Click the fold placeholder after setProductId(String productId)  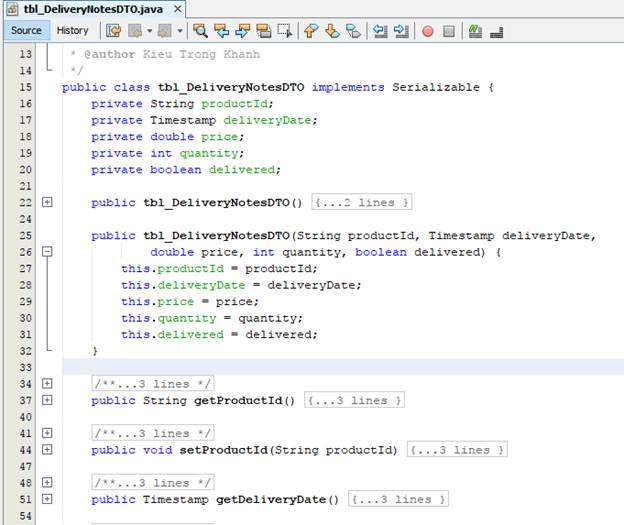(457, 450)
